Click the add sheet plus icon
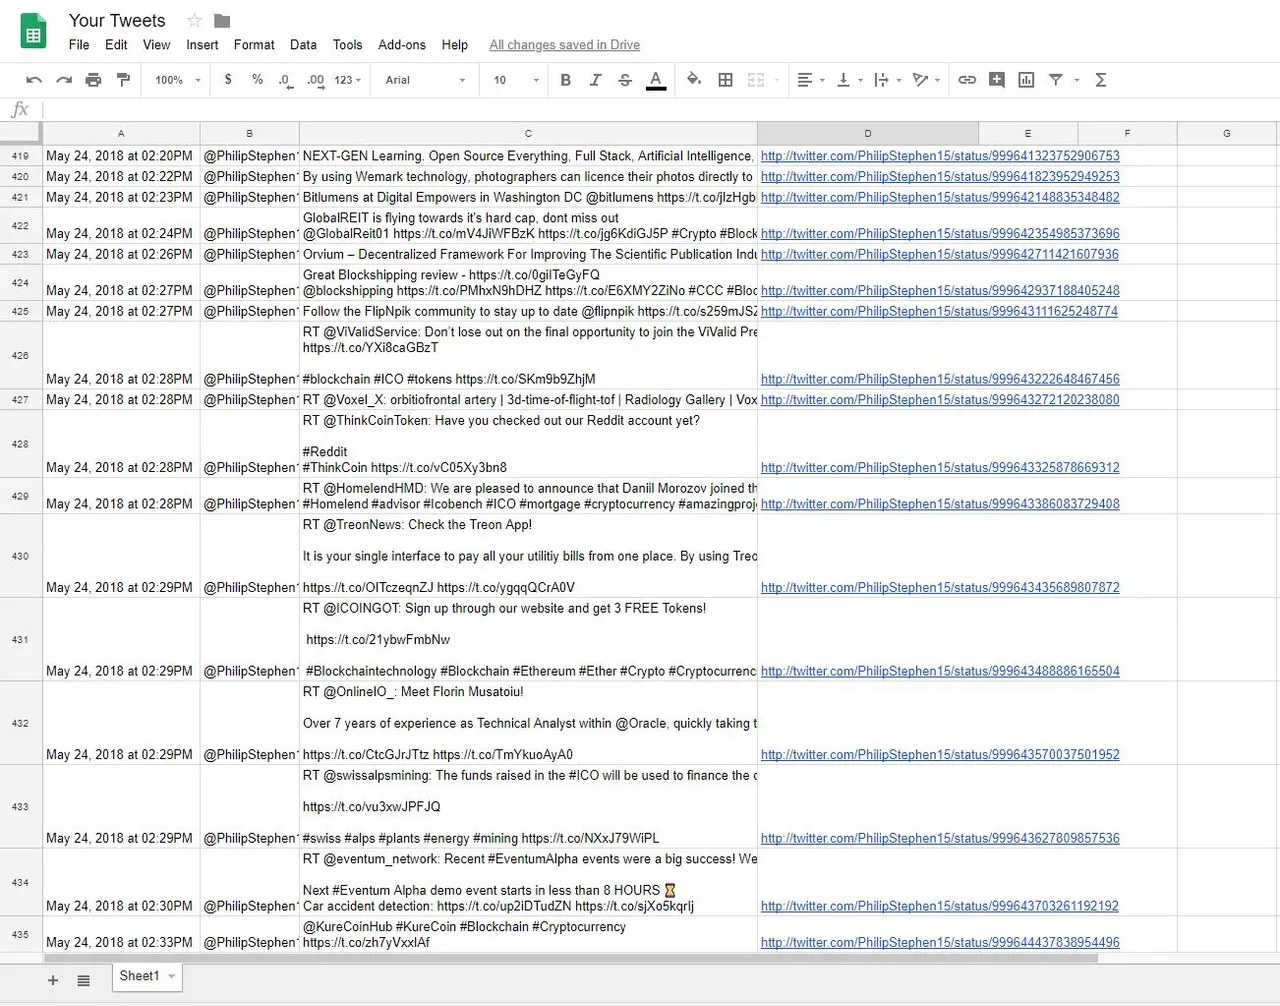This screenshot has height=1006, width=1280. [x=53, y=981]
